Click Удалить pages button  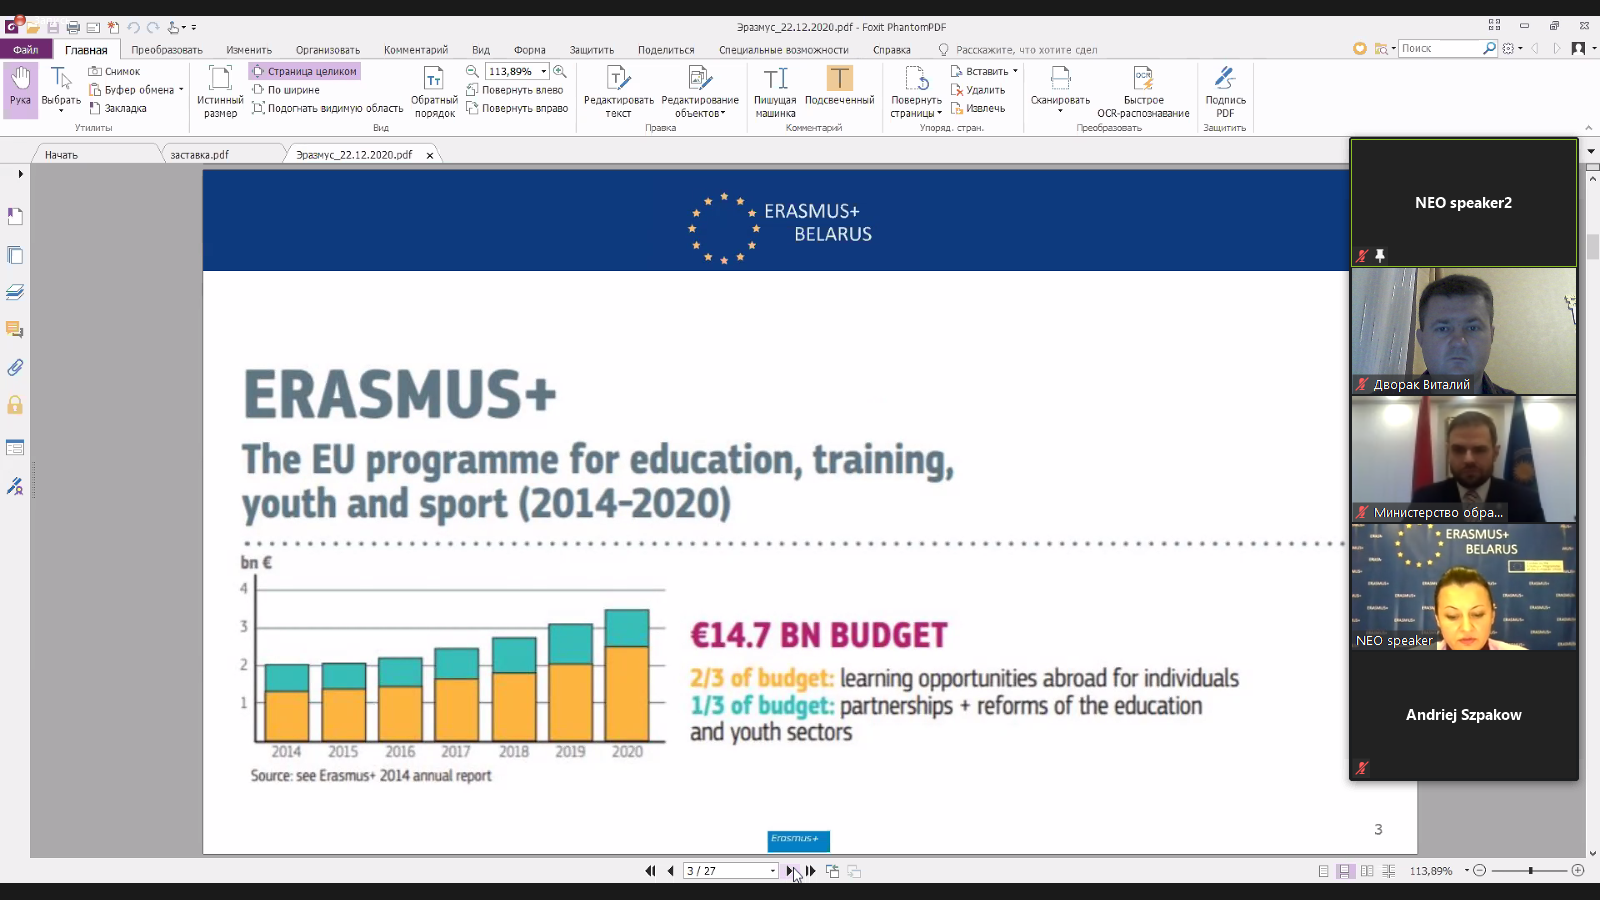pos(978,90)
